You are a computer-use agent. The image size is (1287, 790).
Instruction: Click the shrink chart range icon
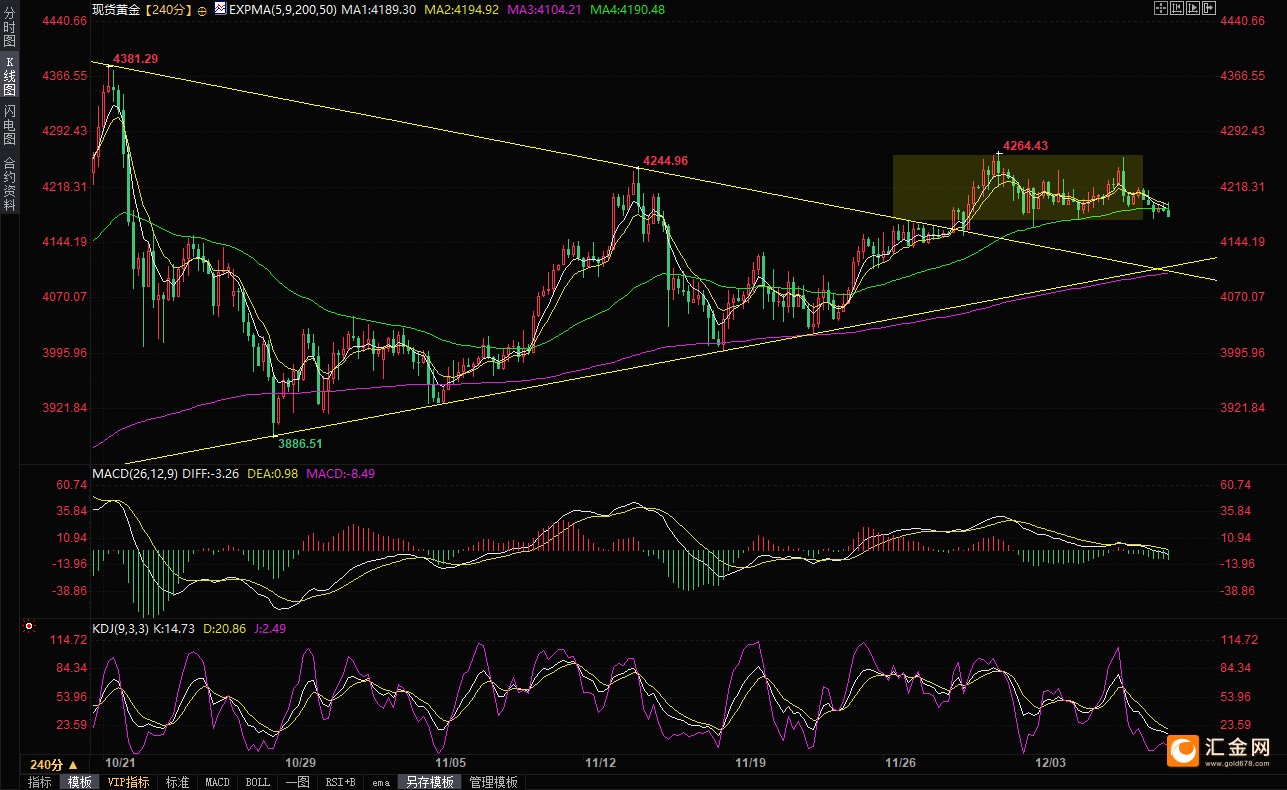pos(1177,8)
